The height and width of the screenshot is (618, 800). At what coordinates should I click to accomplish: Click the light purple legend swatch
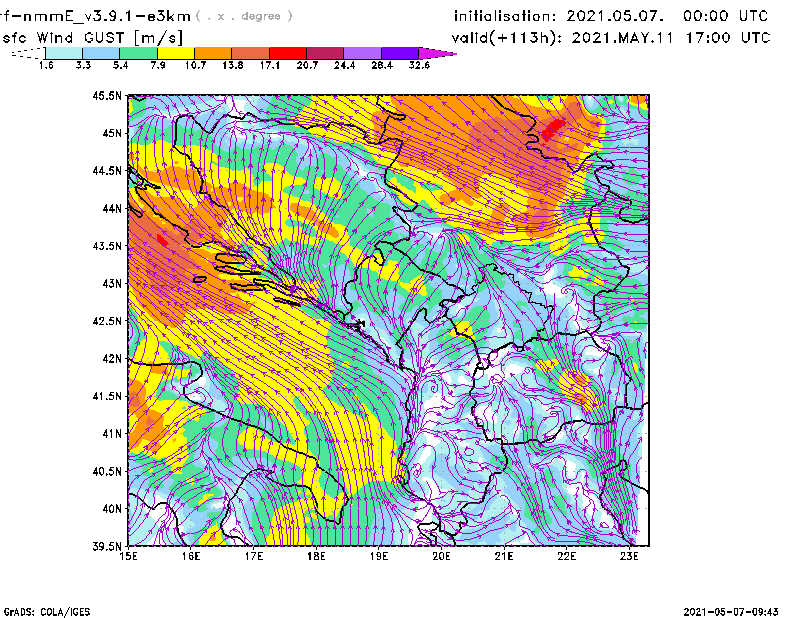click(363, 53)
